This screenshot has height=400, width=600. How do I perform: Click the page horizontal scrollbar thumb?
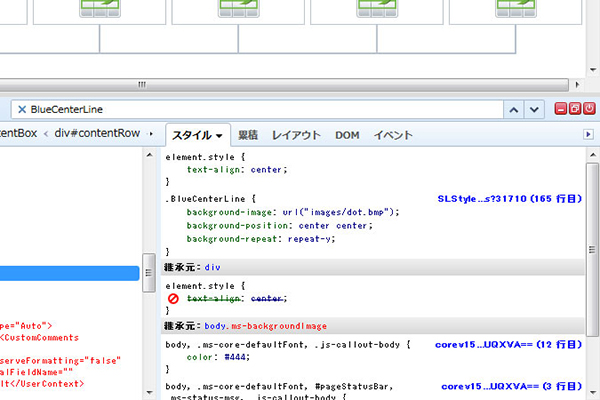click(x=284, y=84)
